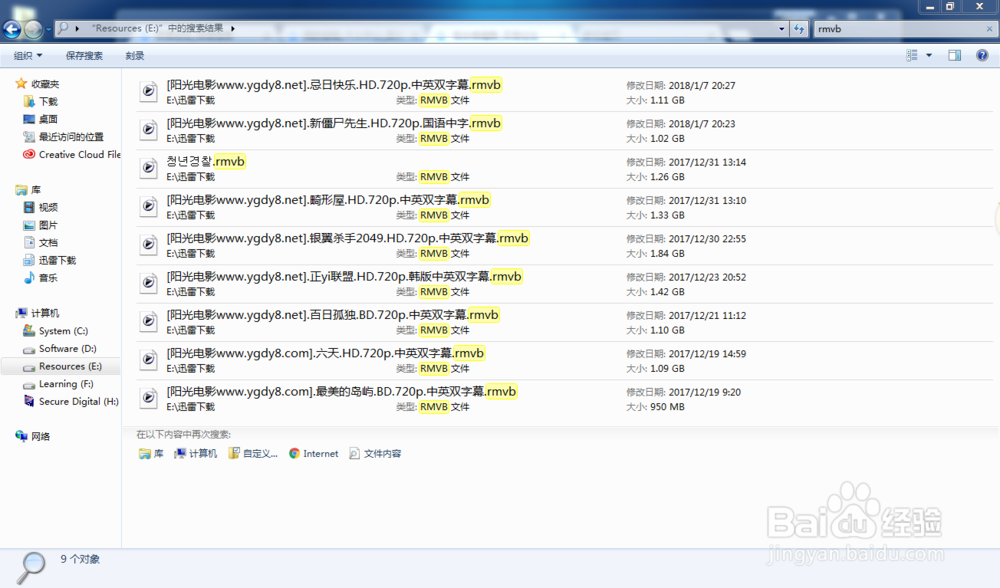Click the Forward navigation arrow
This screenshot has width=1000, height=588.
click(33, 29)
